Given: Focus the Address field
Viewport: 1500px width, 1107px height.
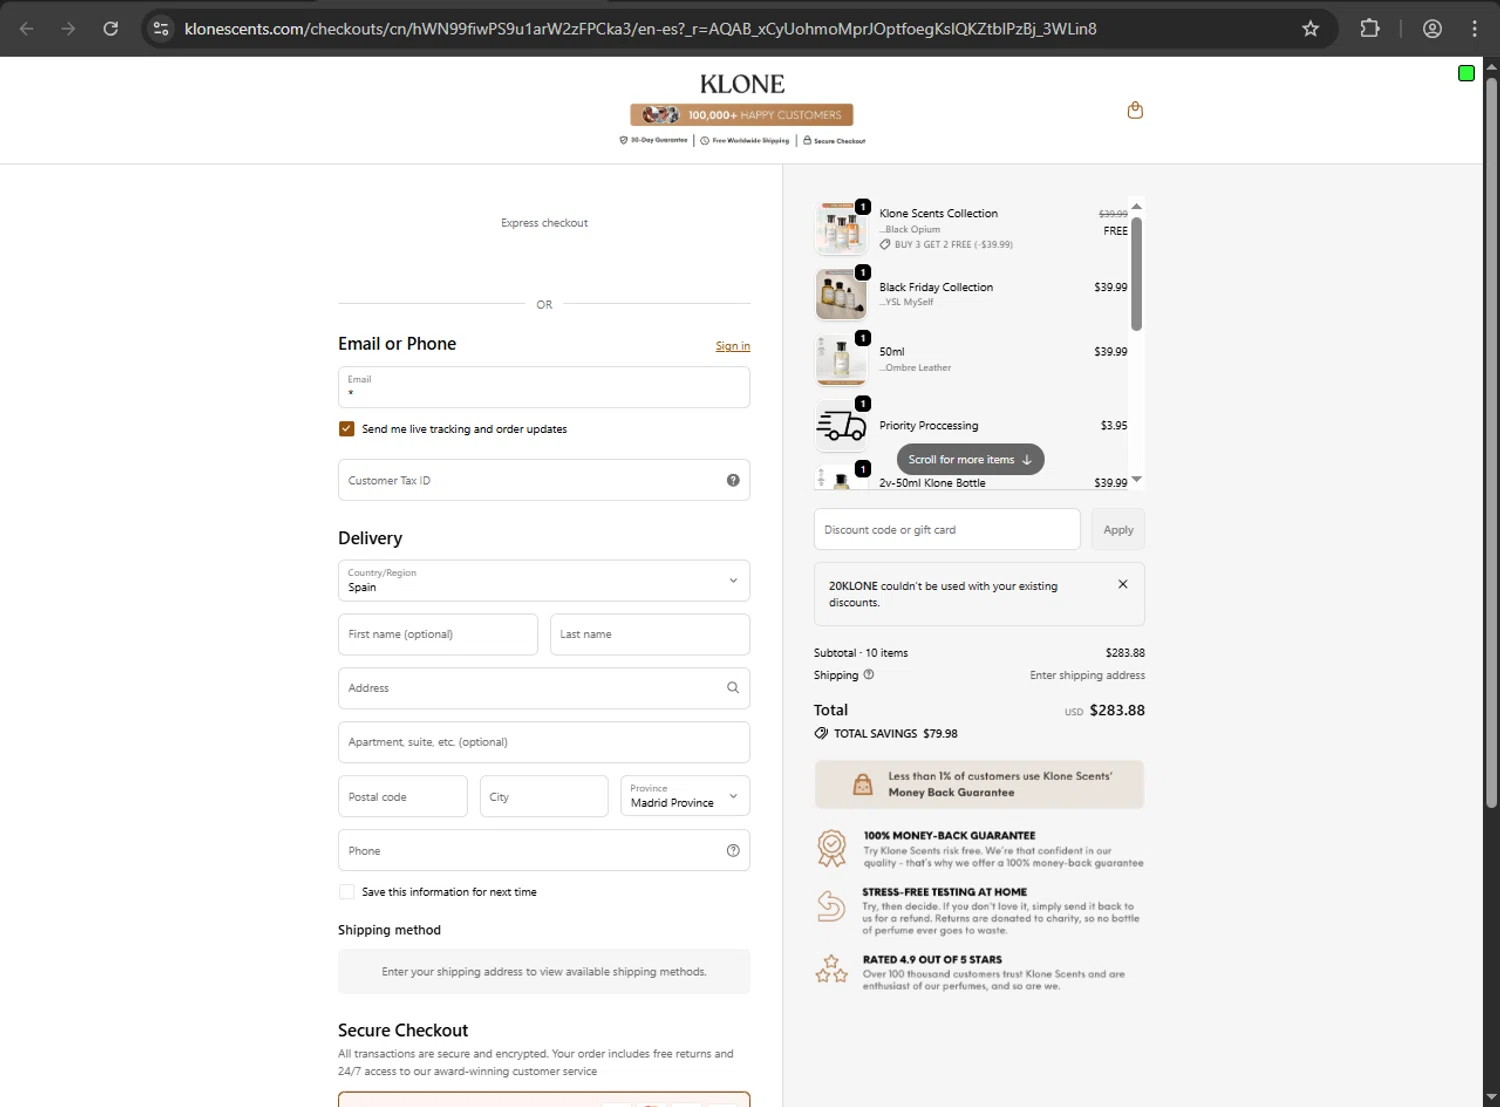Looking at the screenshot, I should [544, 689].
